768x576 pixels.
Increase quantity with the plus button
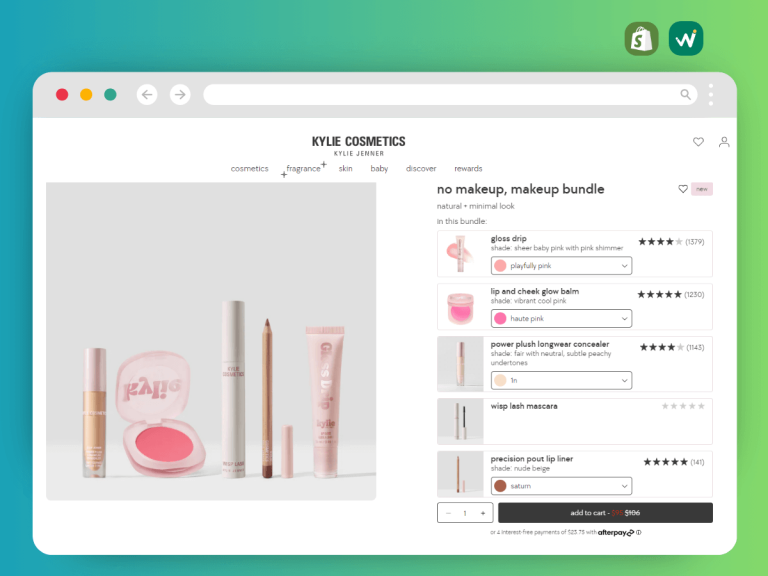click(483, 513)
